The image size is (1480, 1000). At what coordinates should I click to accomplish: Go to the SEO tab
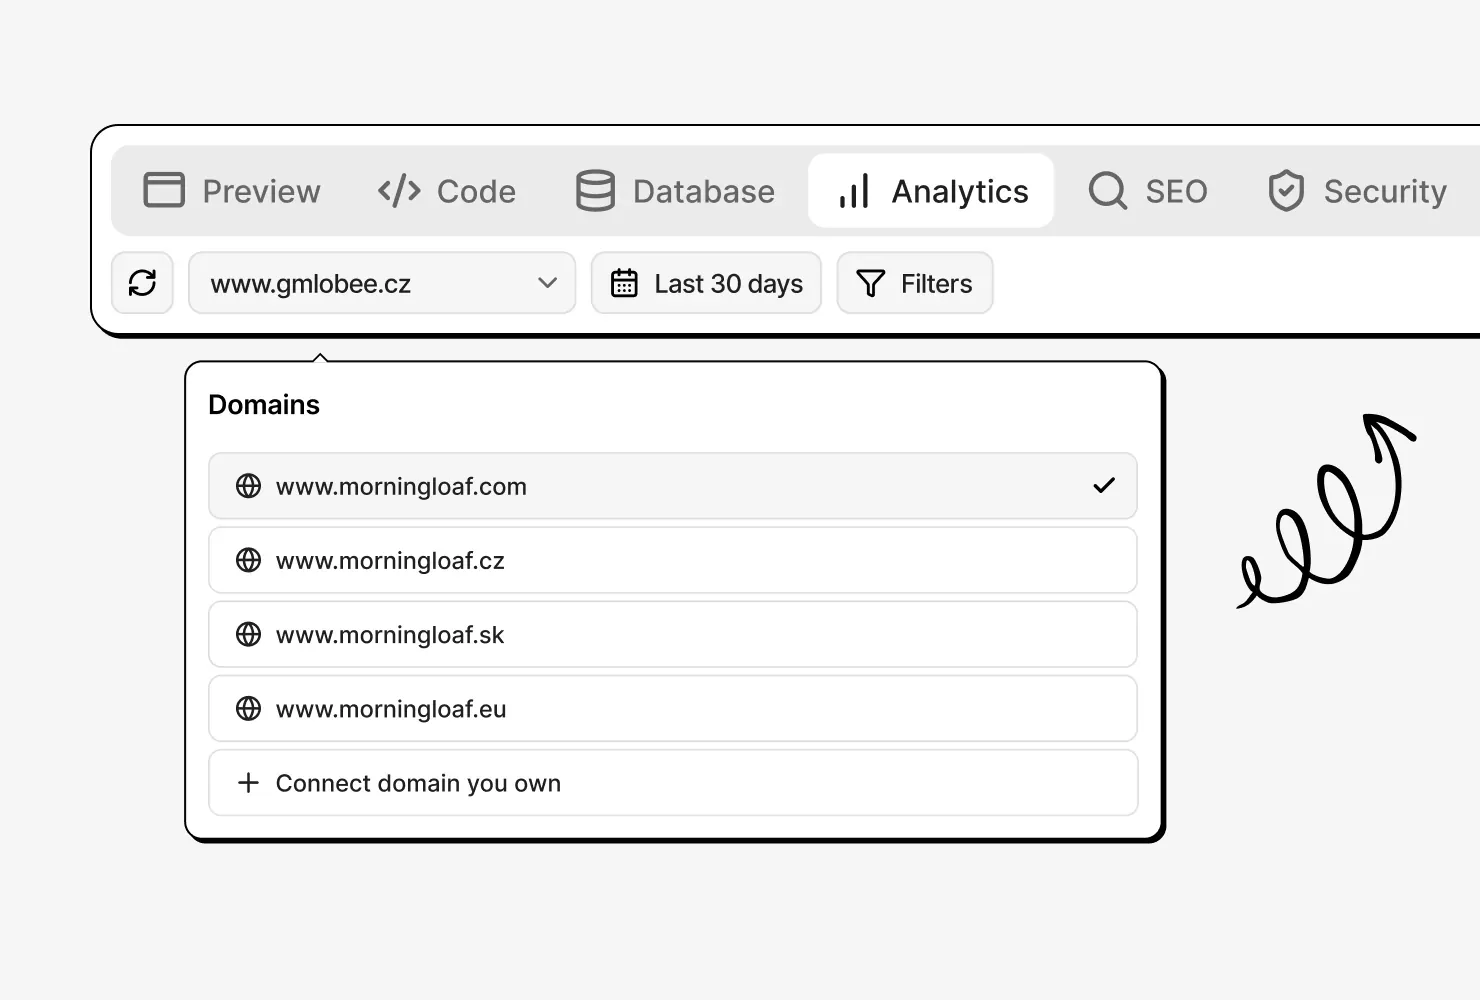point(1148,191)
